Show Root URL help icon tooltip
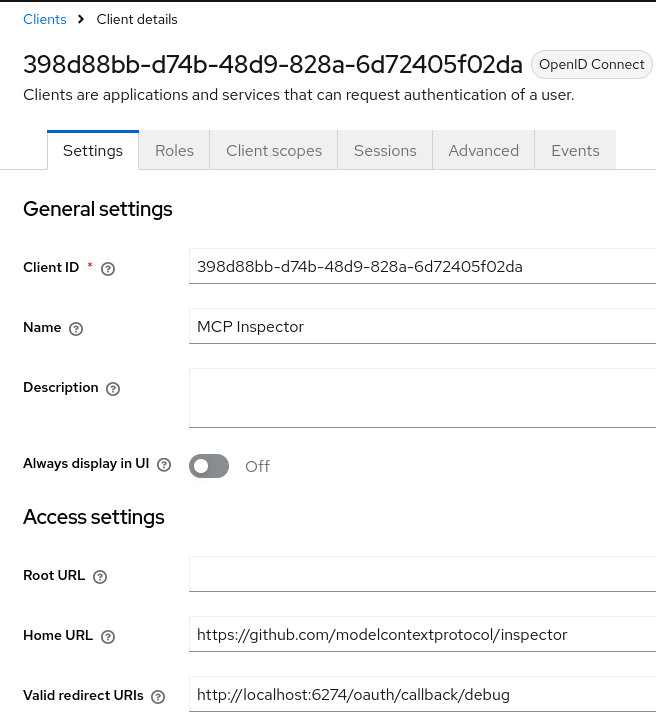Viewport: 656px width, 712px height. coord(99,577)
